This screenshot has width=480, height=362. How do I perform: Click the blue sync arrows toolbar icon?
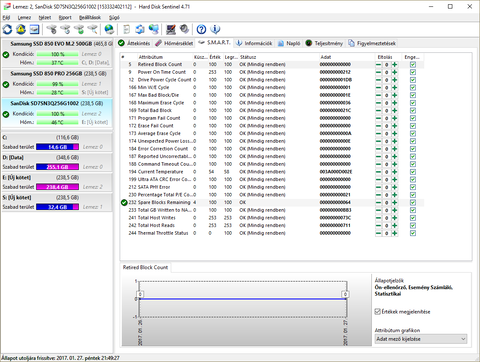(140, 29)
